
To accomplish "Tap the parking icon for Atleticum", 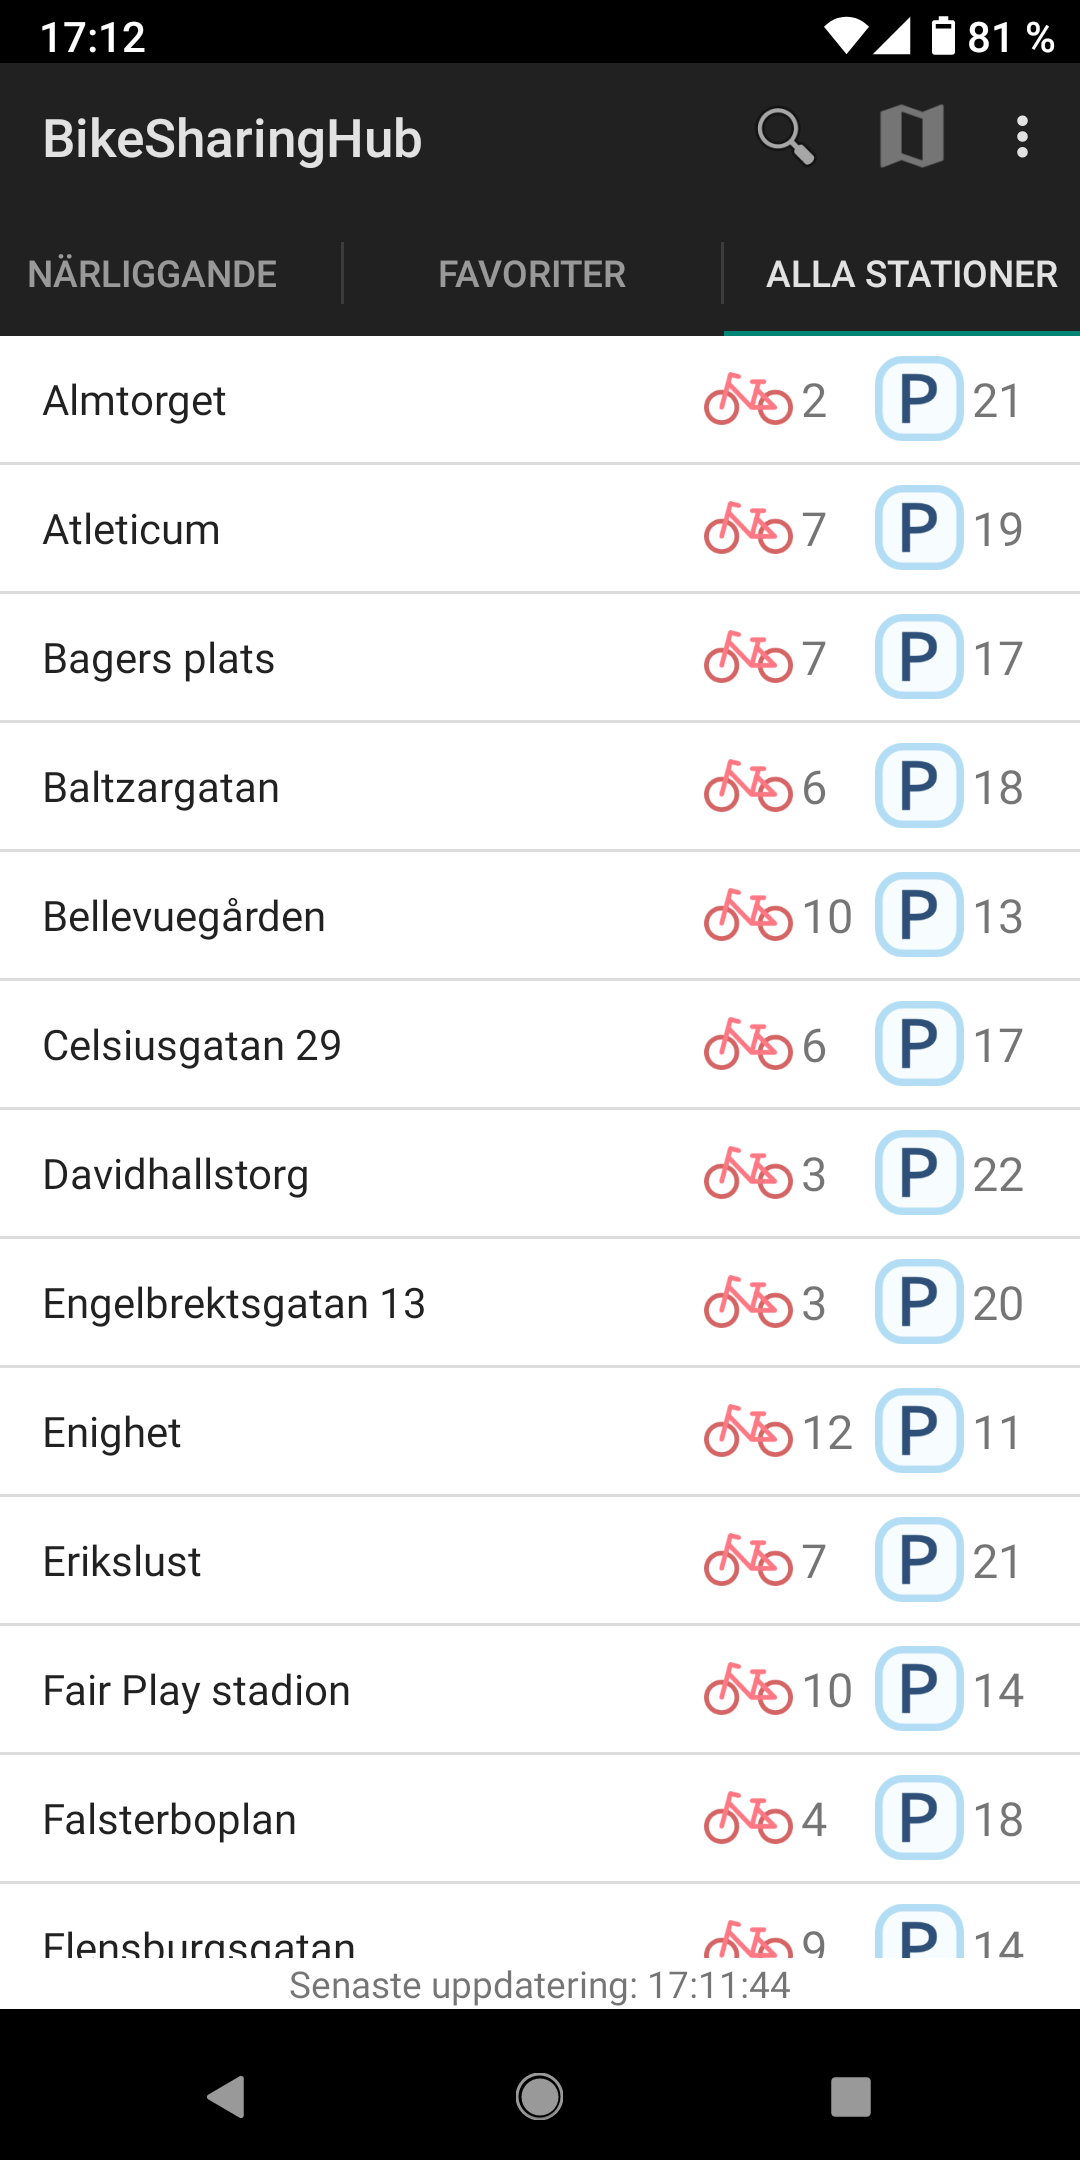I will coord(919,528).
